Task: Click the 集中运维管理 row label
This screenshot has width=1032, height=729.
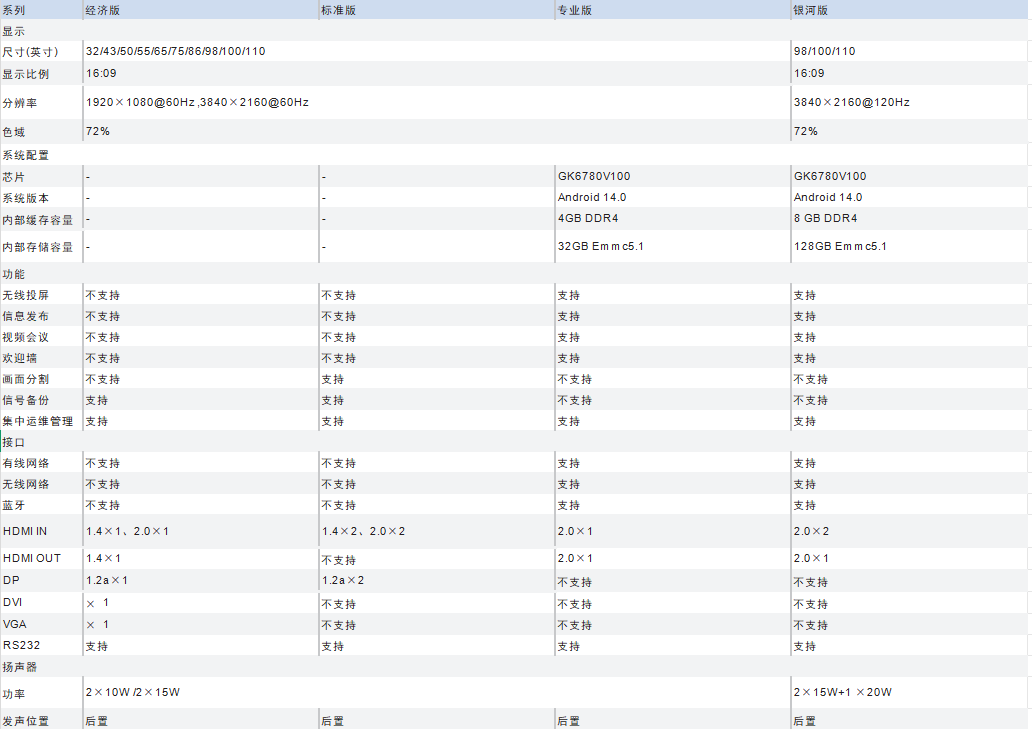Action: [x=38, y=422]
